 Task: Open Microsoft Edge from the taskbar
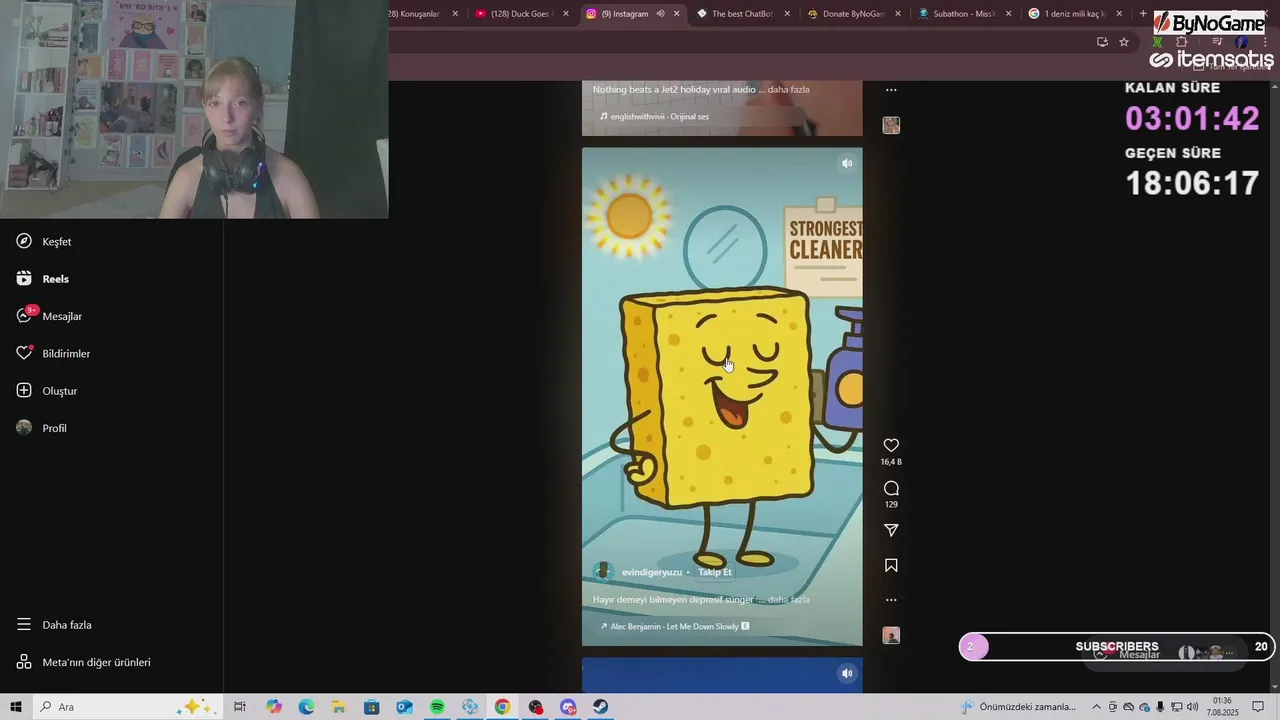[306, 707]
